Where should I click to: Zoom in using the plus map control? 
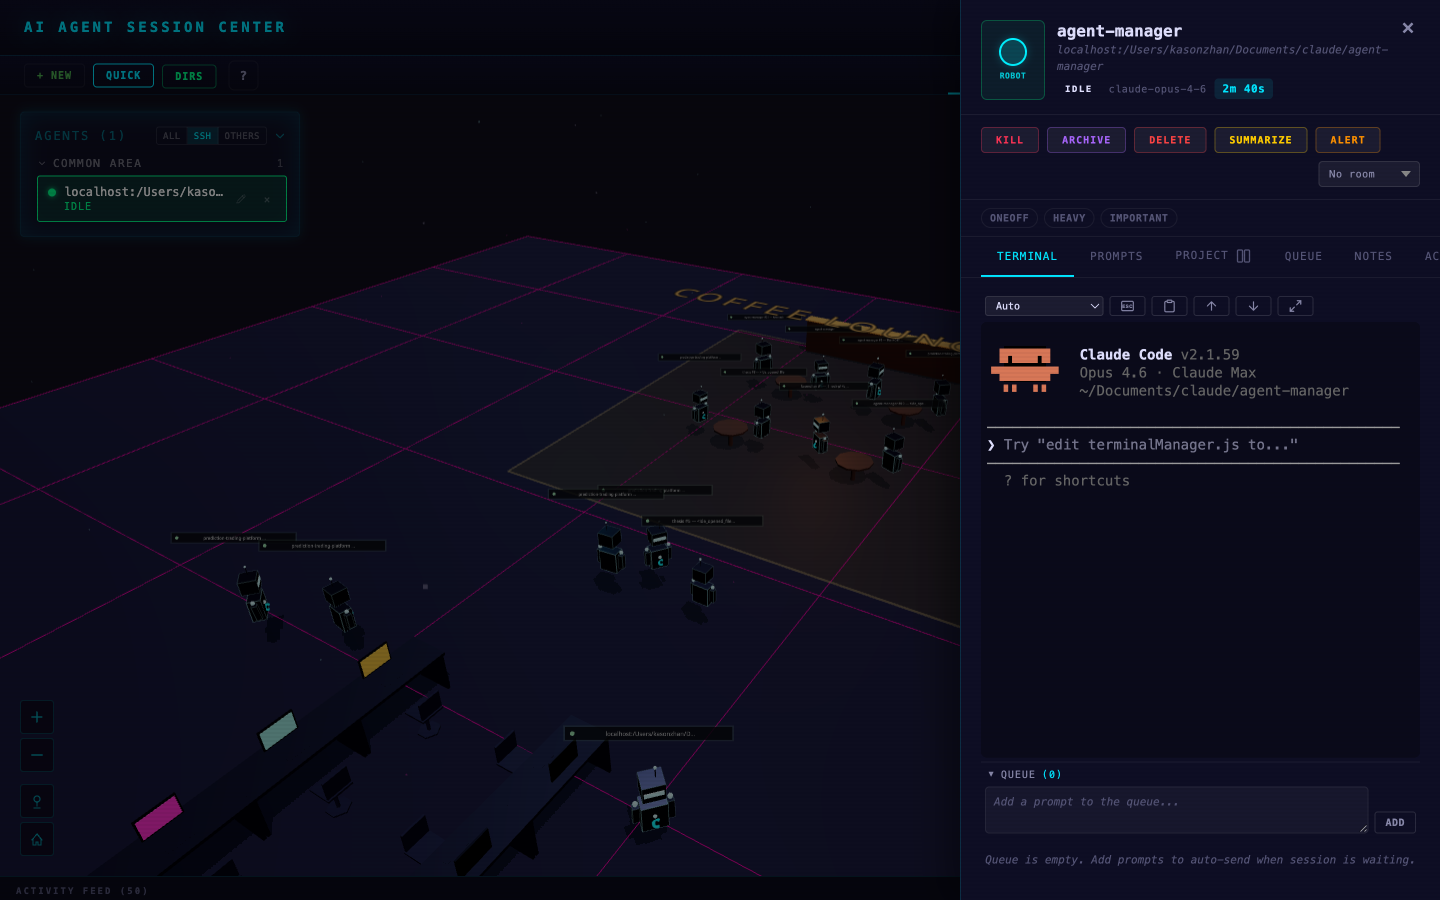36,717
